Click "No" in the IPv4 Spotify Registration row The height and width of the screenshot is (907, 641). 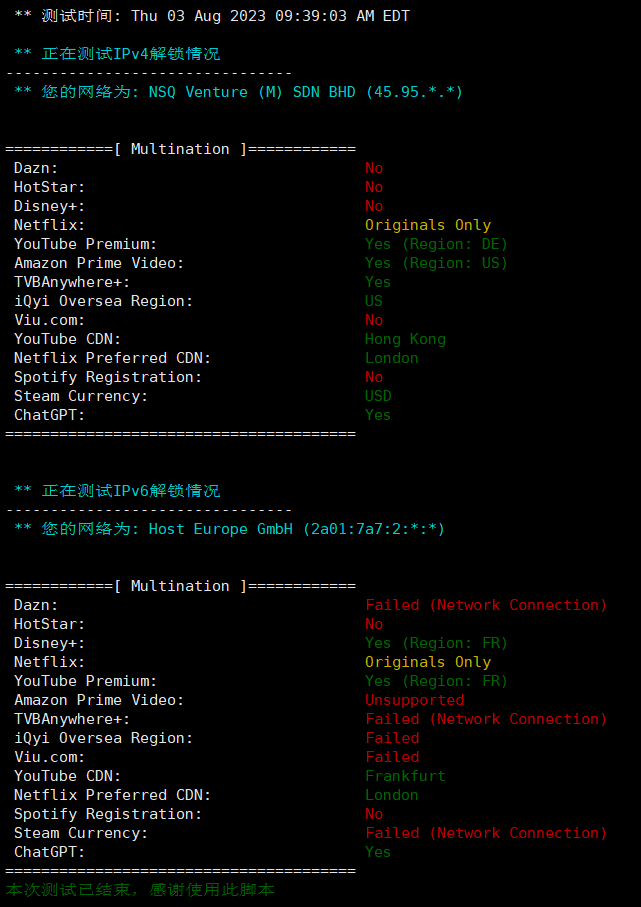[374, 377]
